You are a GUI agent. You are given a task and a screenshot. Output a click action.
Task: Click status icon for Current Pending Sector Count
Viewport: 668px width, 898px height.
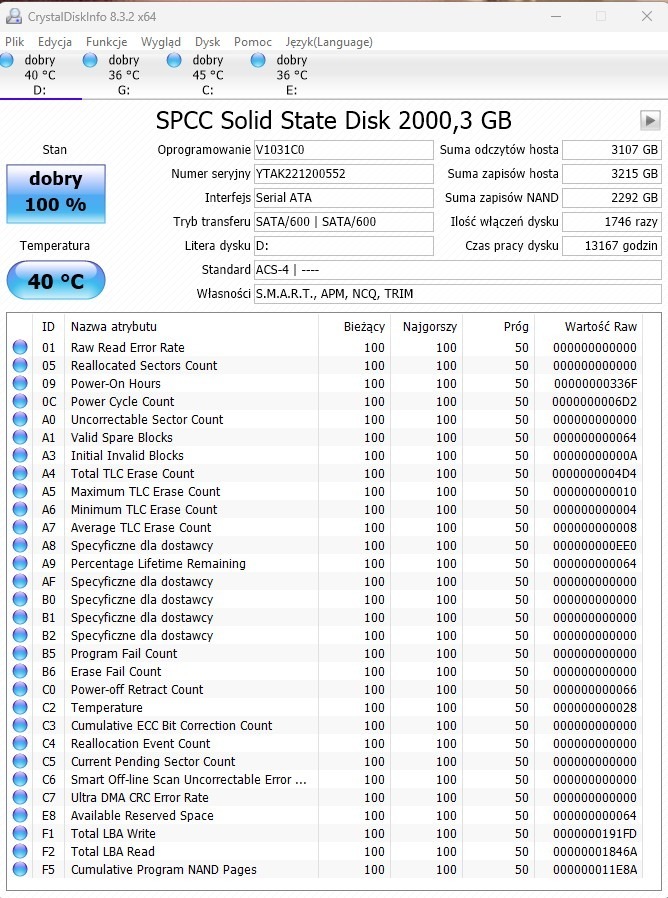point(20,761)
